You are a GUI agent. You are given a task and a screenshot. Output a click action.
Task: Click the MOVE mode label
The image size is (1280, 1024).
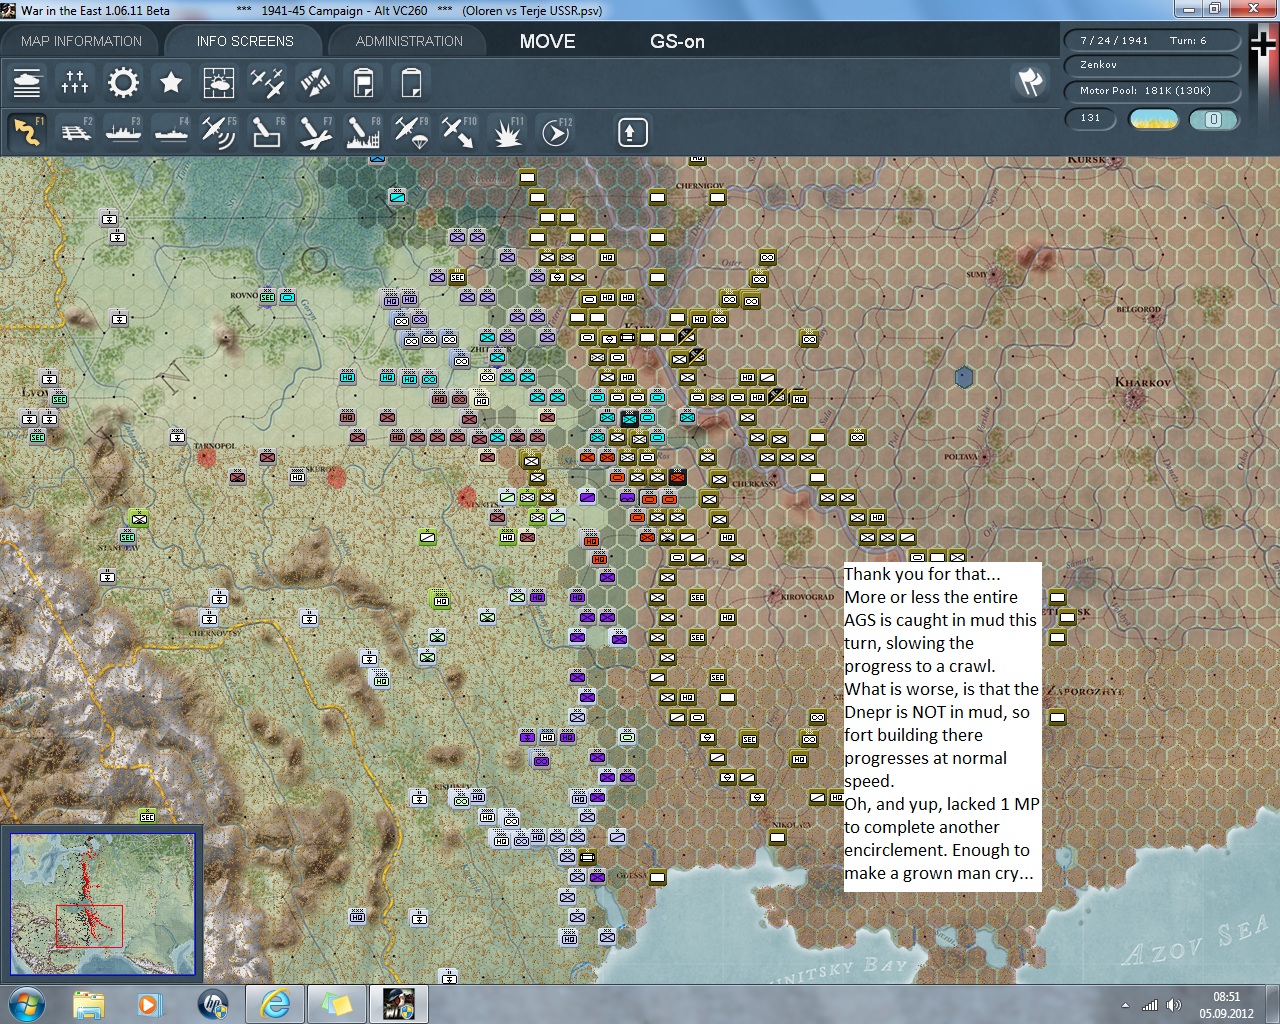pyautogui.click(x=547, y=41)
